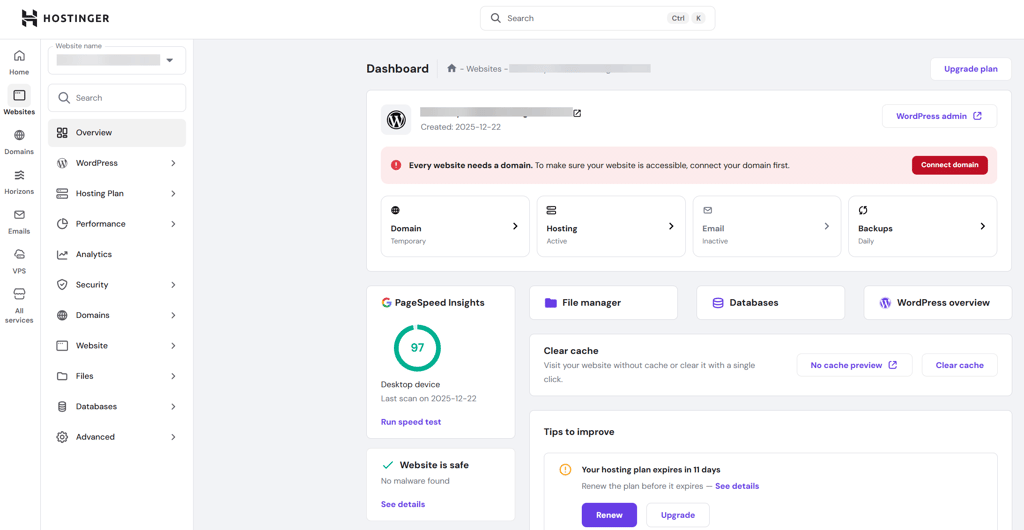Click the Google icon near PageSpeed Insights
1024x530 pixels.
pos(386,303)
